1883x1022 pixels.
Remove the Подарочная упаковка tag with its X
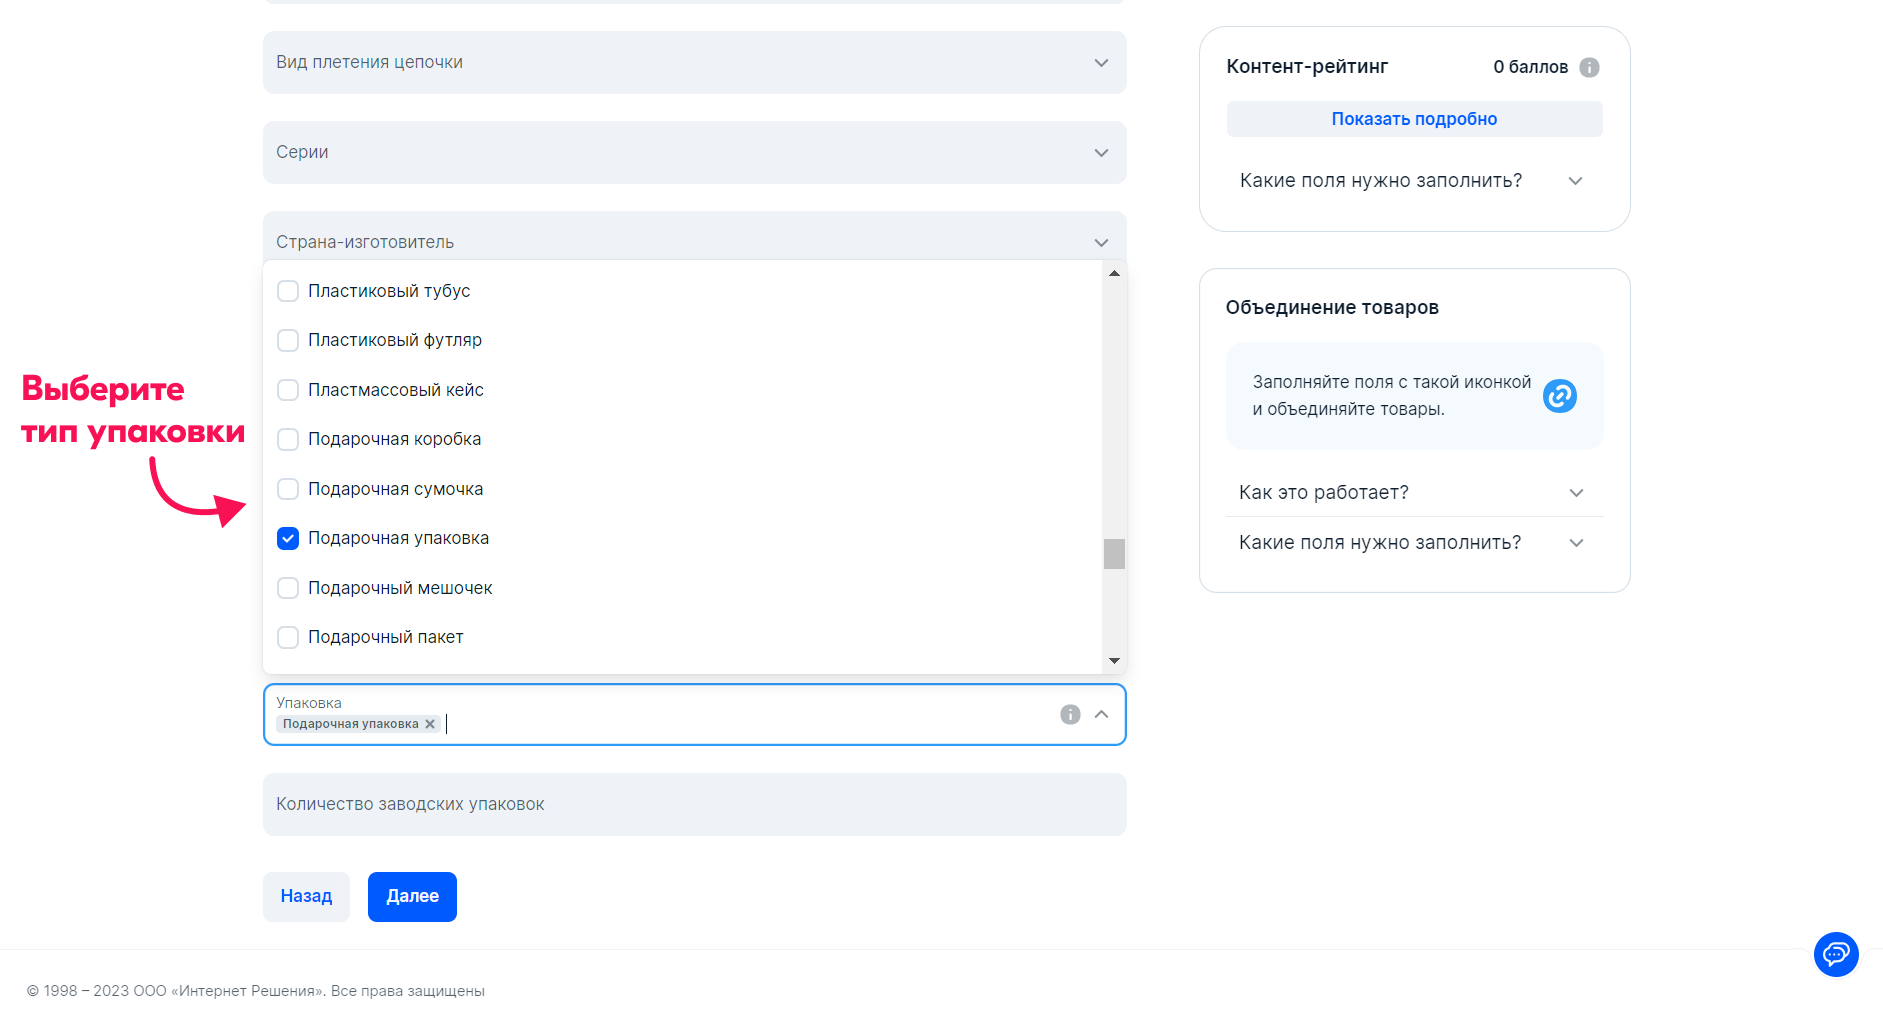pyautogui.click(x=430, y=724)
